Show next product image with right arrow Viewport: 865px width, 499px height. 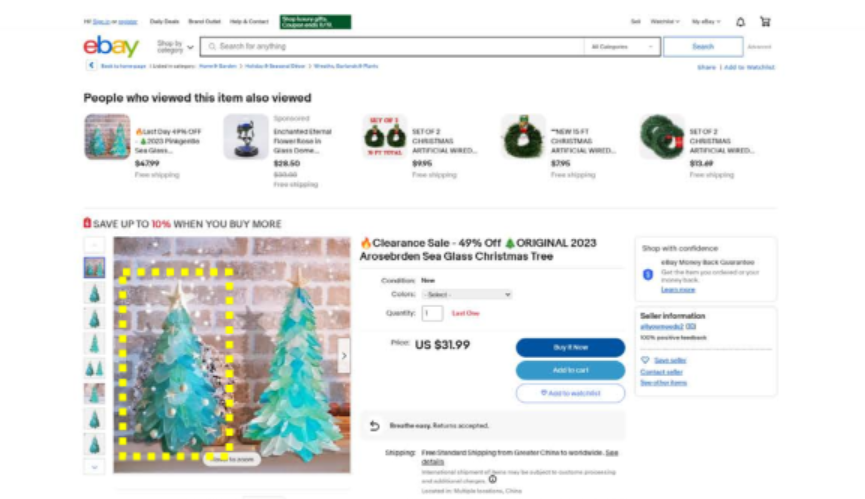point(344,356)
